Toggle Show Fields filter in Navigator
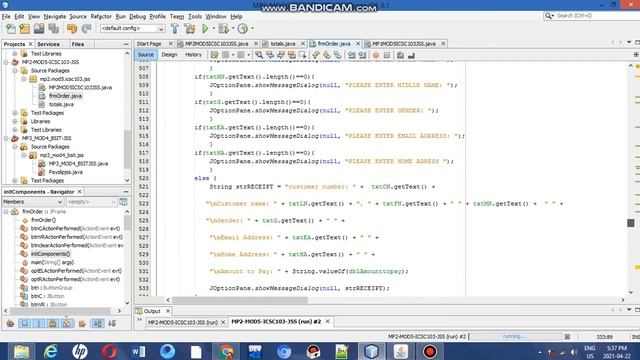This screenshot has height=360, width=640. coord(24,324)
